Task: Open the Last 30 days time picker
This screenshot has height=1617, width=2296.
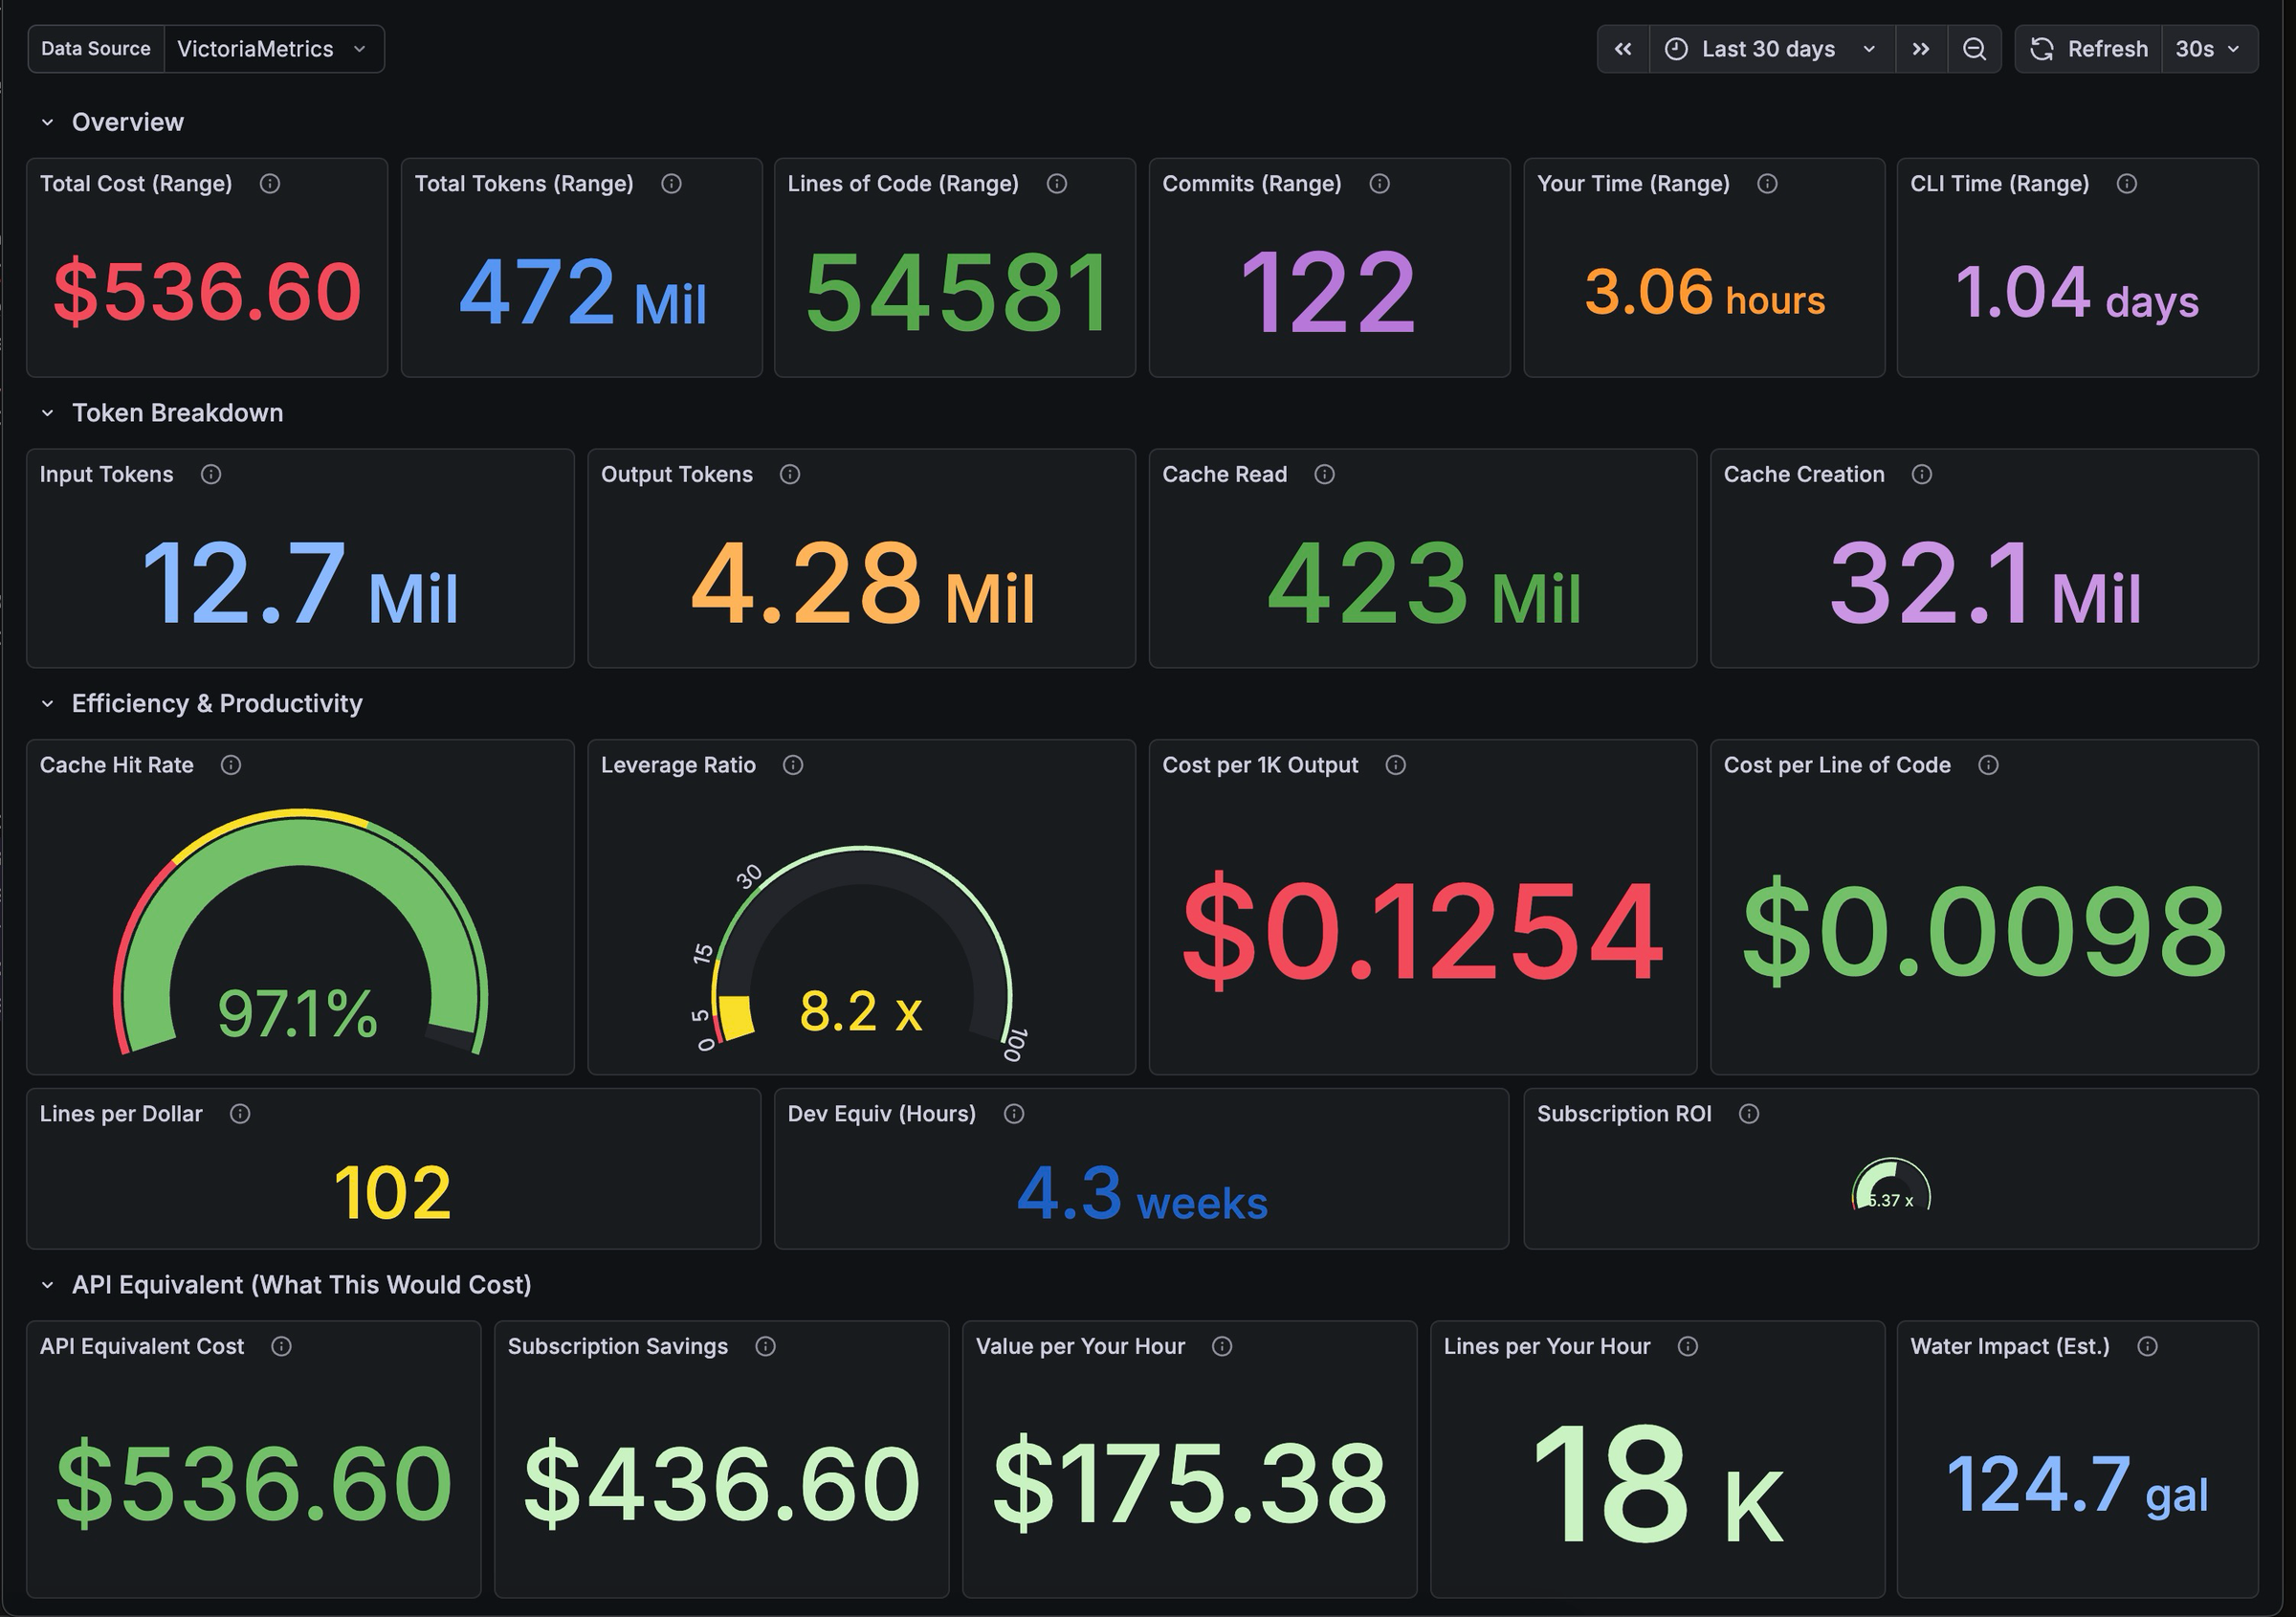Action: (1771, 49)
